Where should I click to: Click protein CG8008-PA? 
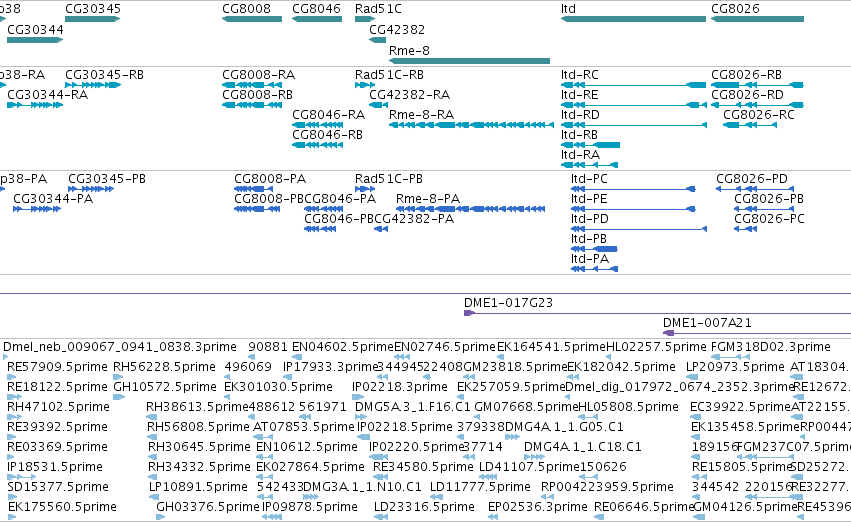click(253, 189)
